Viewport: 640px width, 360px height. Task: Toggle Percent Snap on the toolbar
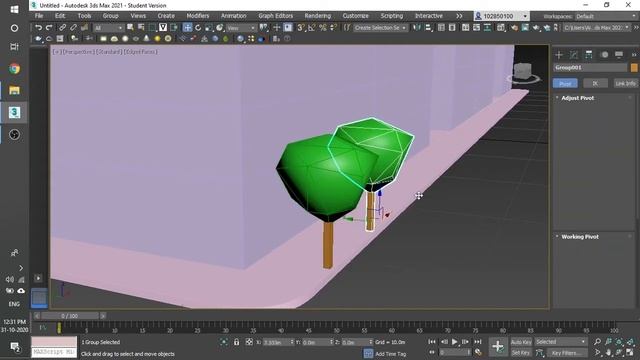[323, 27]
